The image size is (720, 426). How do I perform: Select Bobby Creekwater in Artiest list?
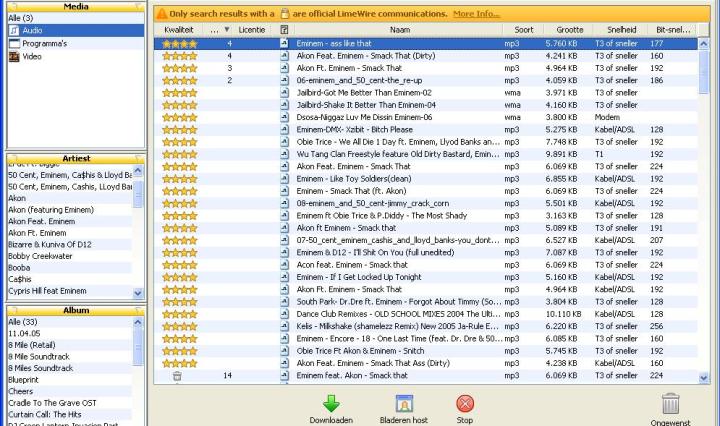42,257
